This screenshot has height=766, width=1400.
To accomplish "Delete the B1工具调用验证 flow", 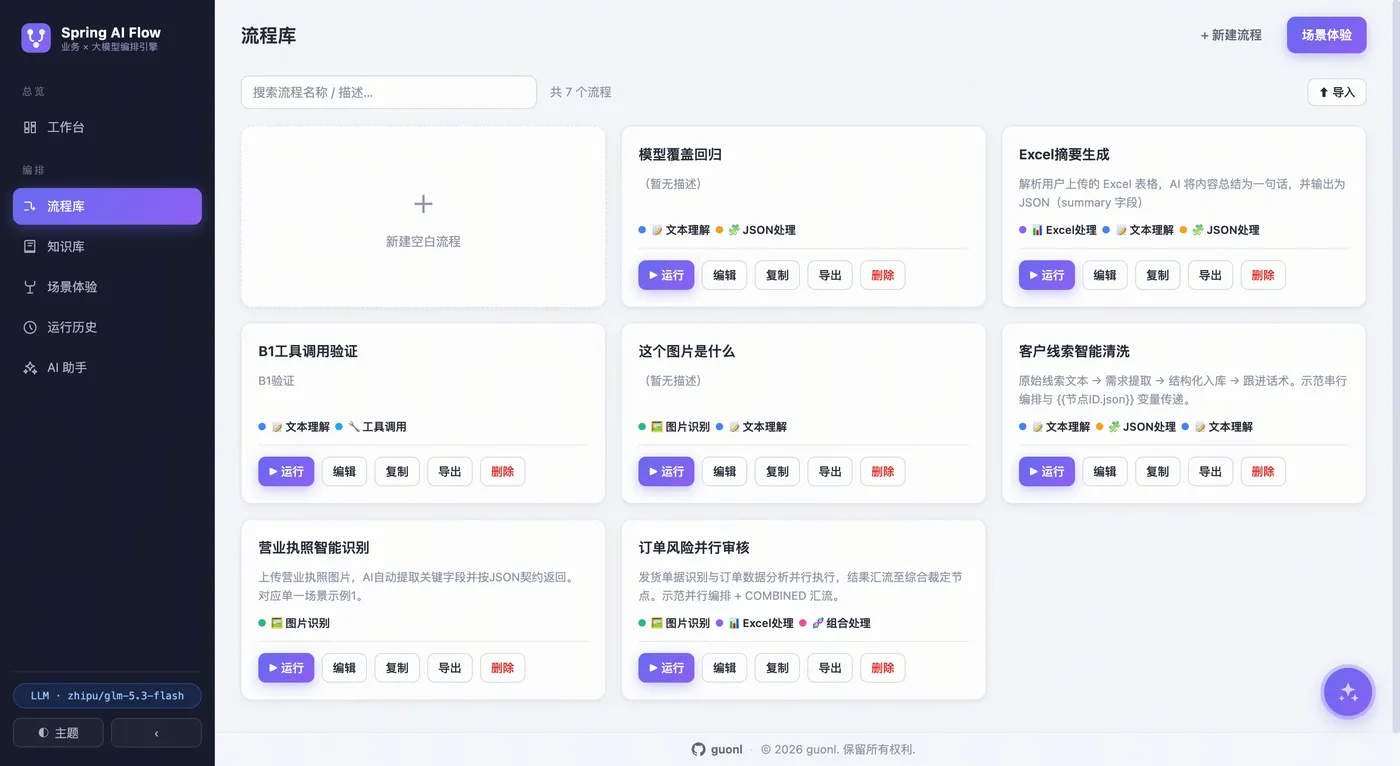I will pyautogui.click(x=502, y=472).
